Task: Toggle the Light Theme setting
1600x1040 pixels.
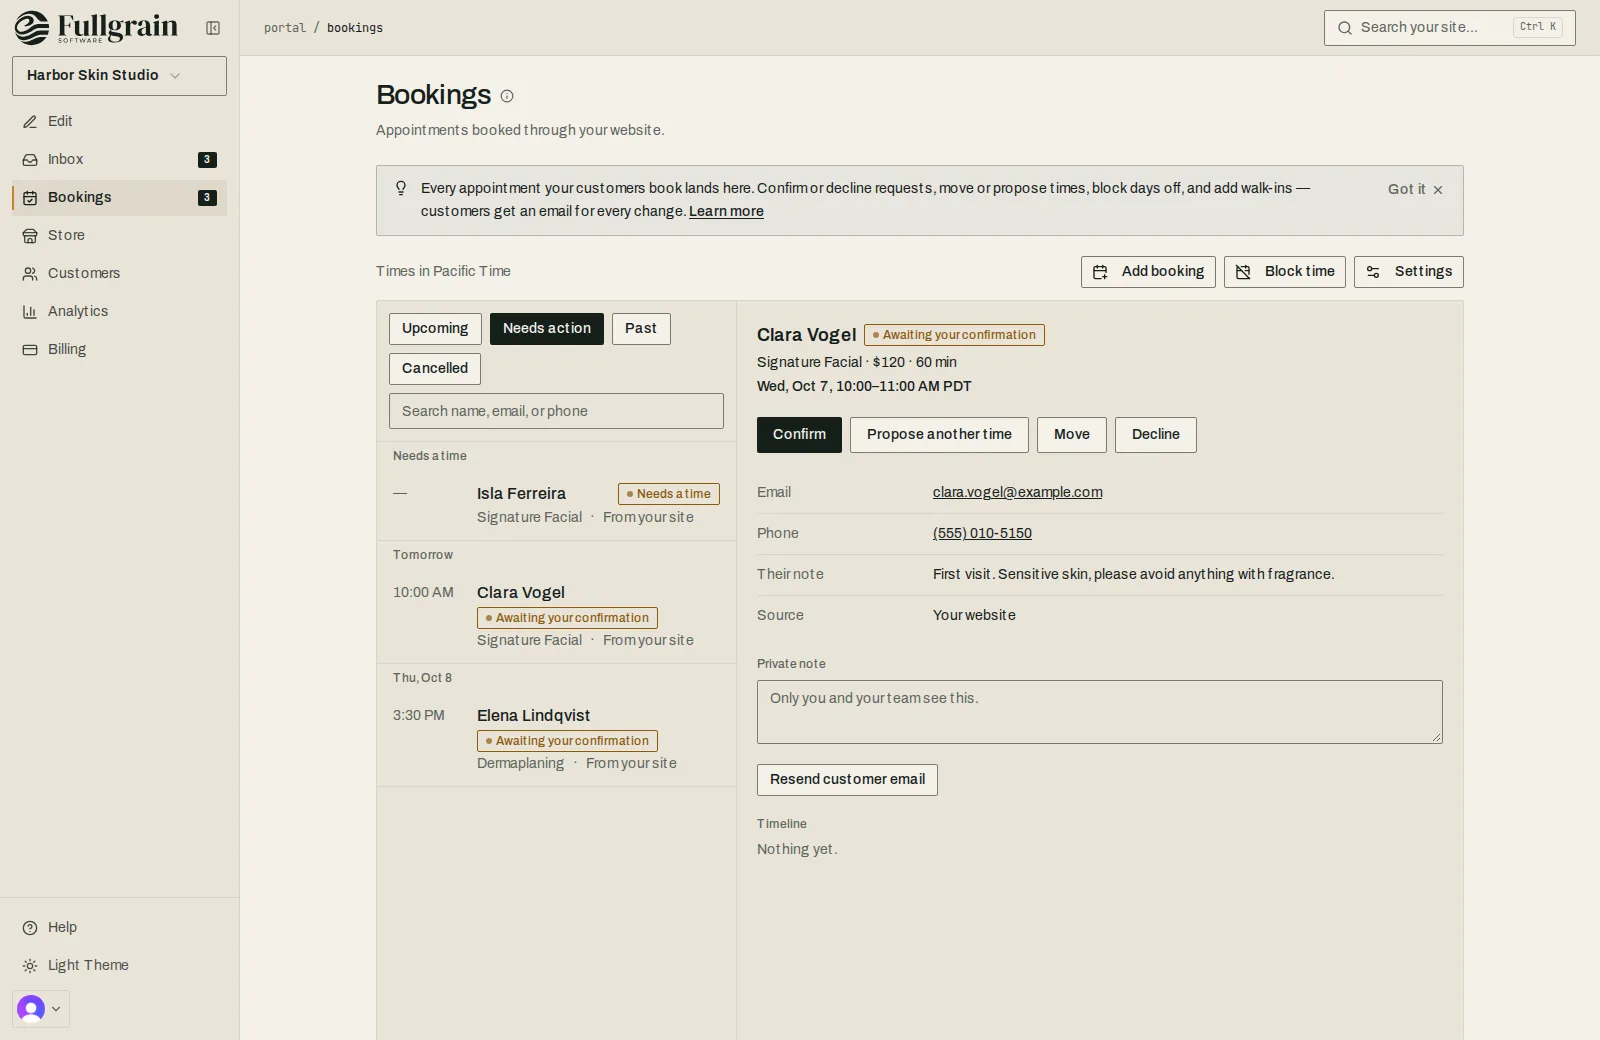Action: 119,965
